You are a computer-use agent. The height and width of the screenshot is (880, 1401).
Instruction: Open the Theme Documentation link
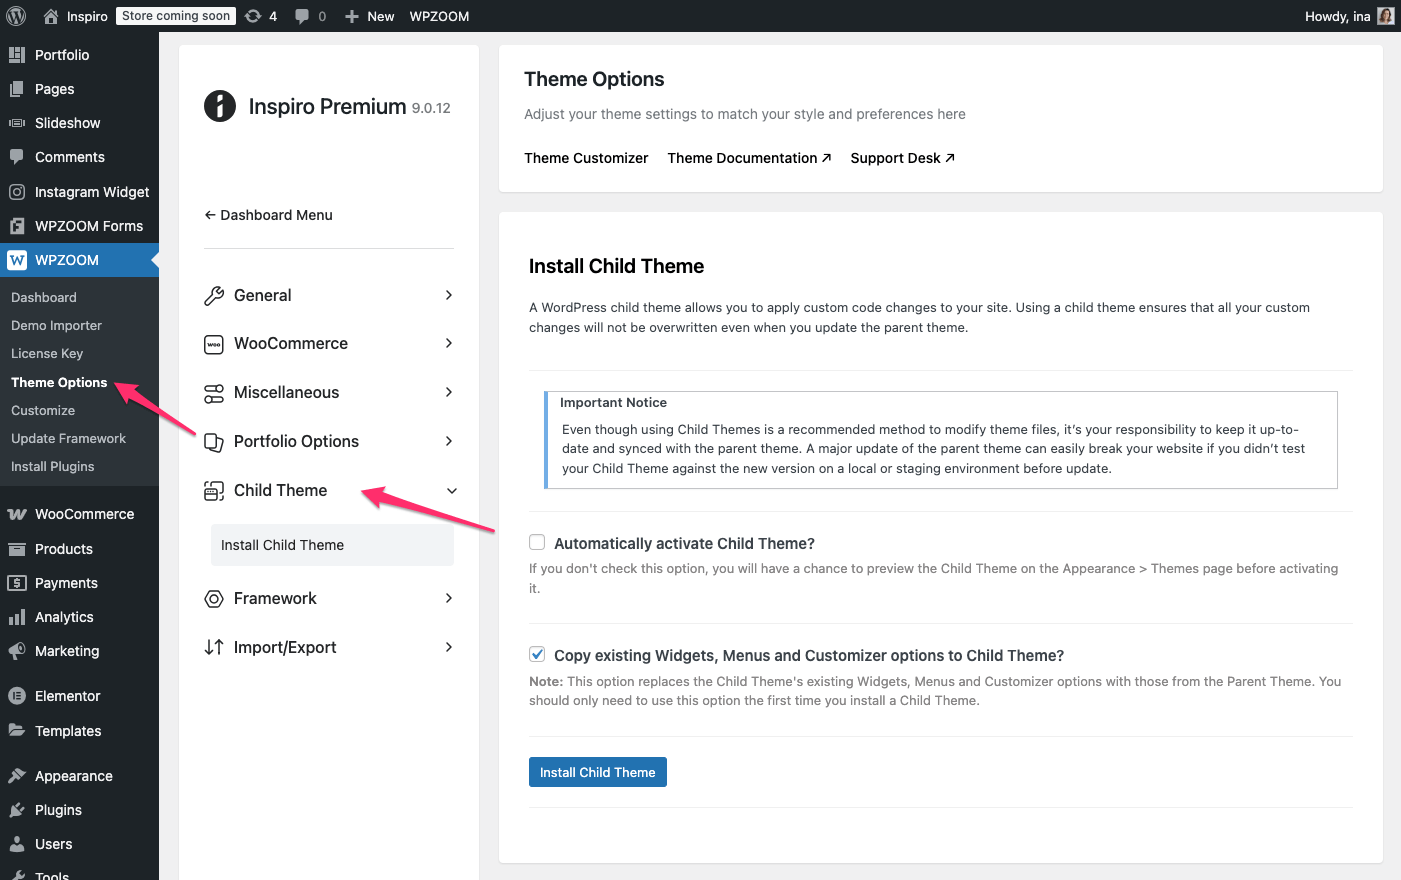(748, 158)
